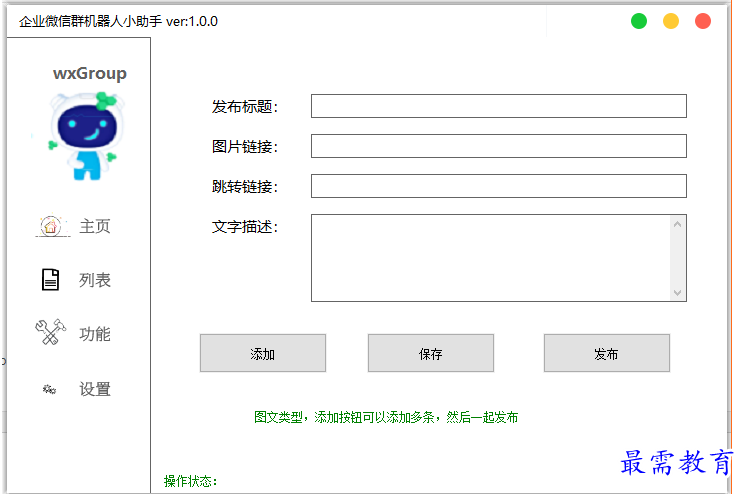742x494 pixels.
Task: Open the 设置 sidebar menu item
Action: (x=95, y=389)
